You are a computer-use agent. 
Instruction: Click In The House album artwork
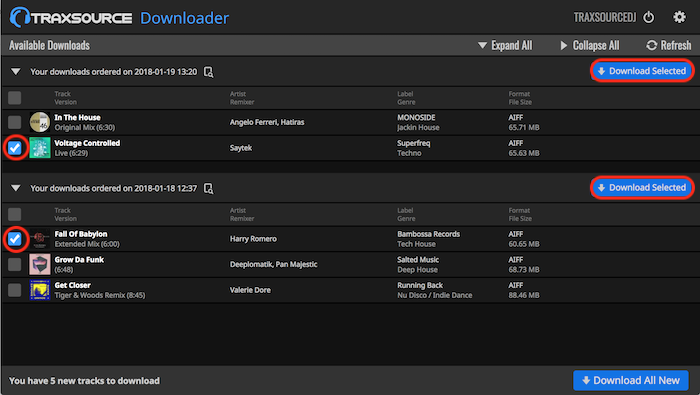click(x=40, y=122)
